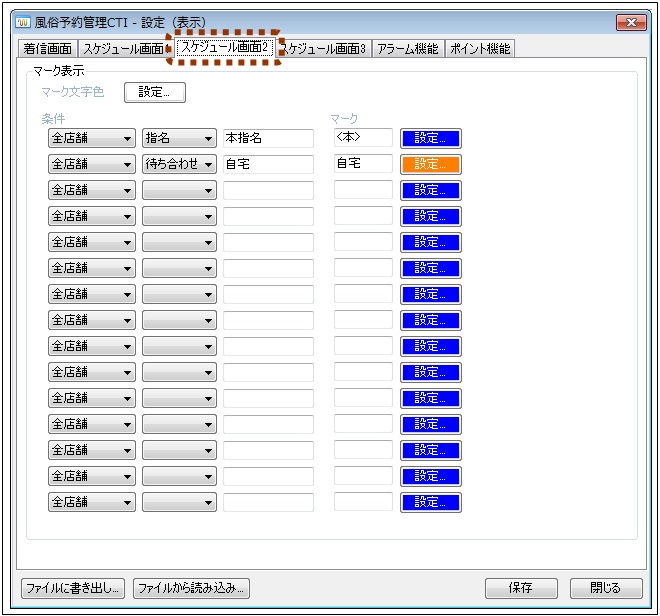
Task: Open the empty condition dropdown in third row
Action: click(x=179, y=190)
